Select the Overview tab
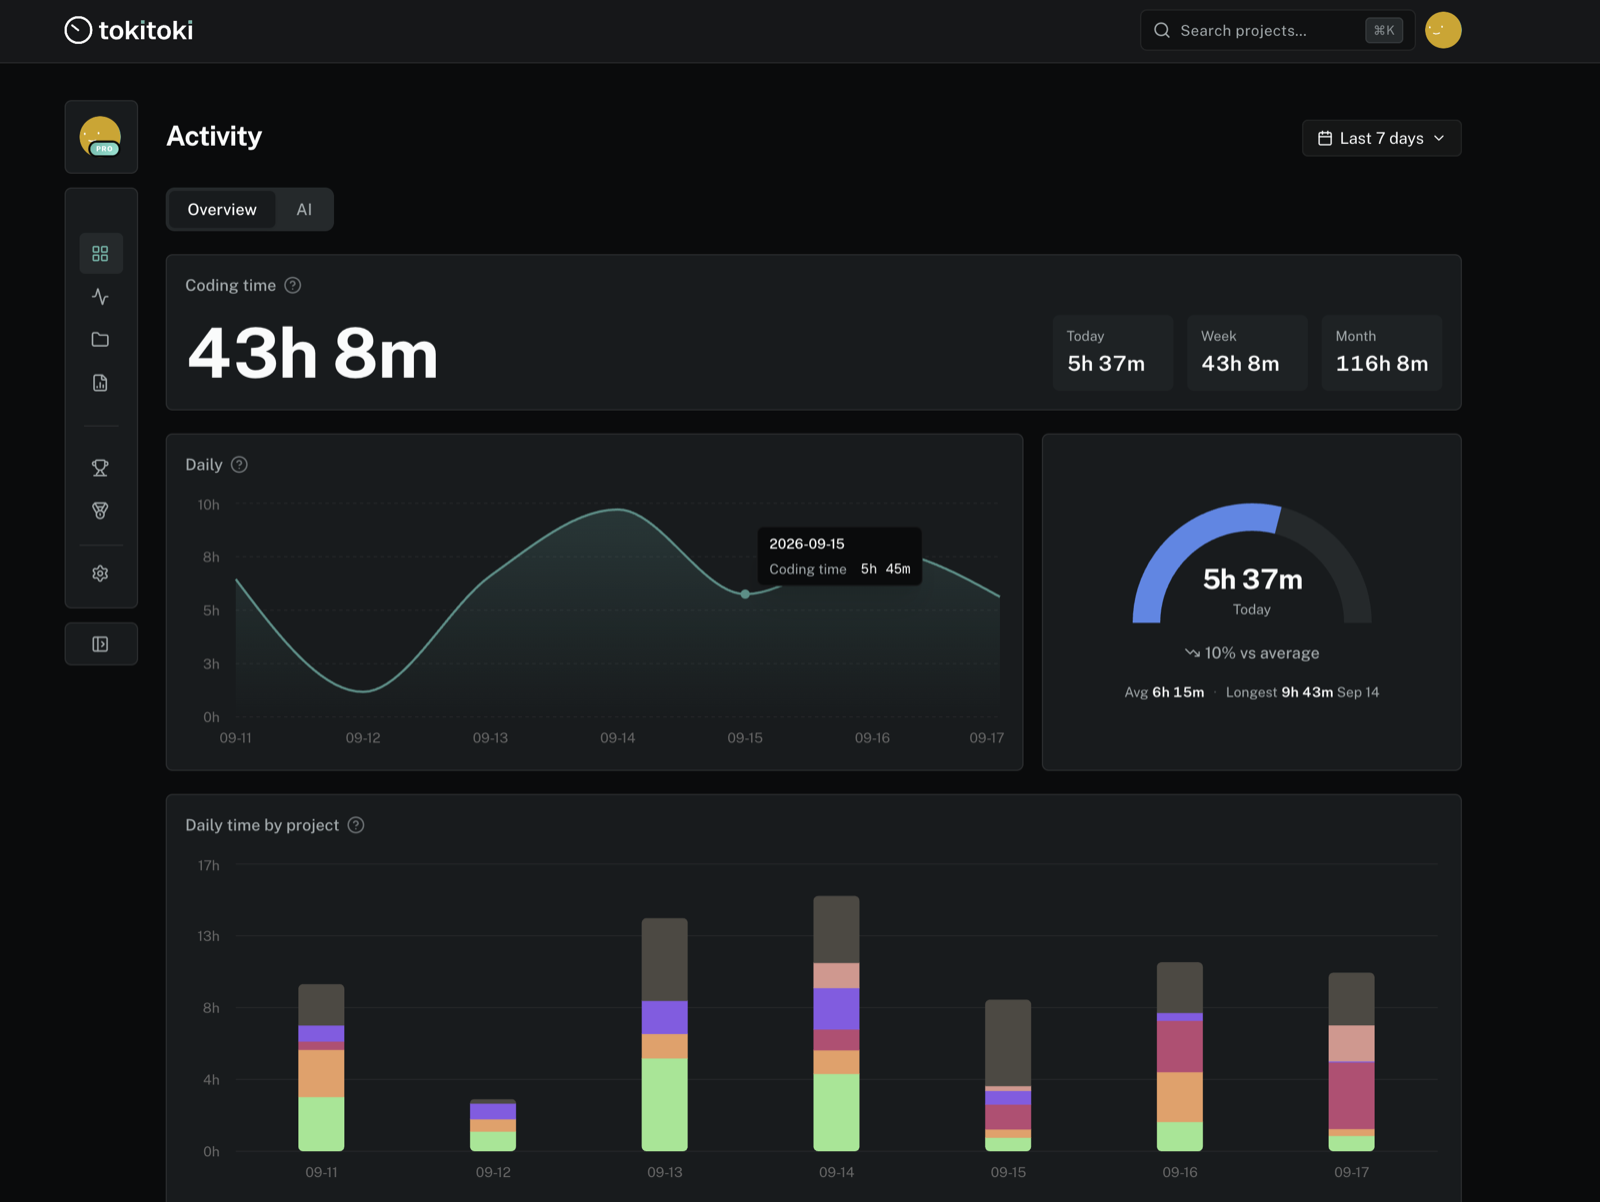This screenshot has width=1600, height=1202. click(222, 210)
